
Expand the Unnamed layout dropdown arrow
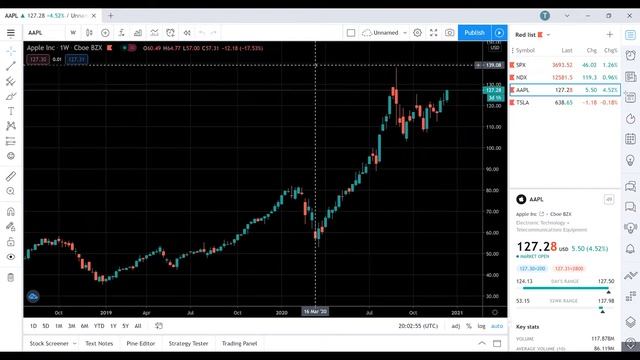coord(405,33)
